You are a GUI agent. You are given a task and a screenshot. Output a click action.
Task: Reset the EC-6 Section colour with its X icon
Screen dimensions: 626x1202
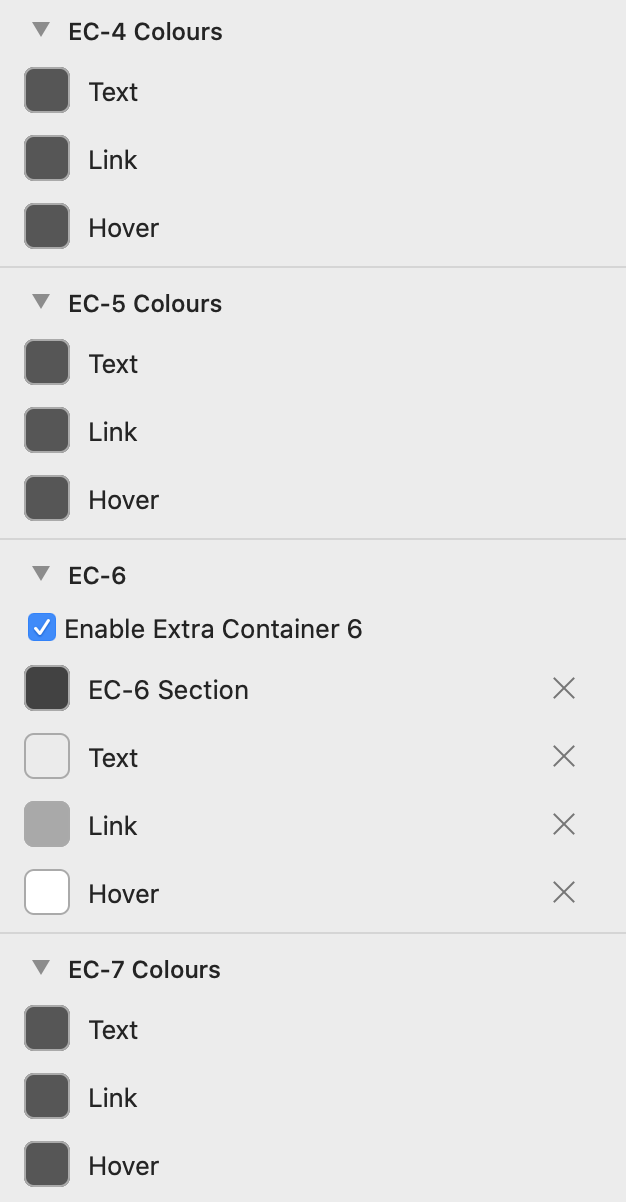[x=564, y=688]
